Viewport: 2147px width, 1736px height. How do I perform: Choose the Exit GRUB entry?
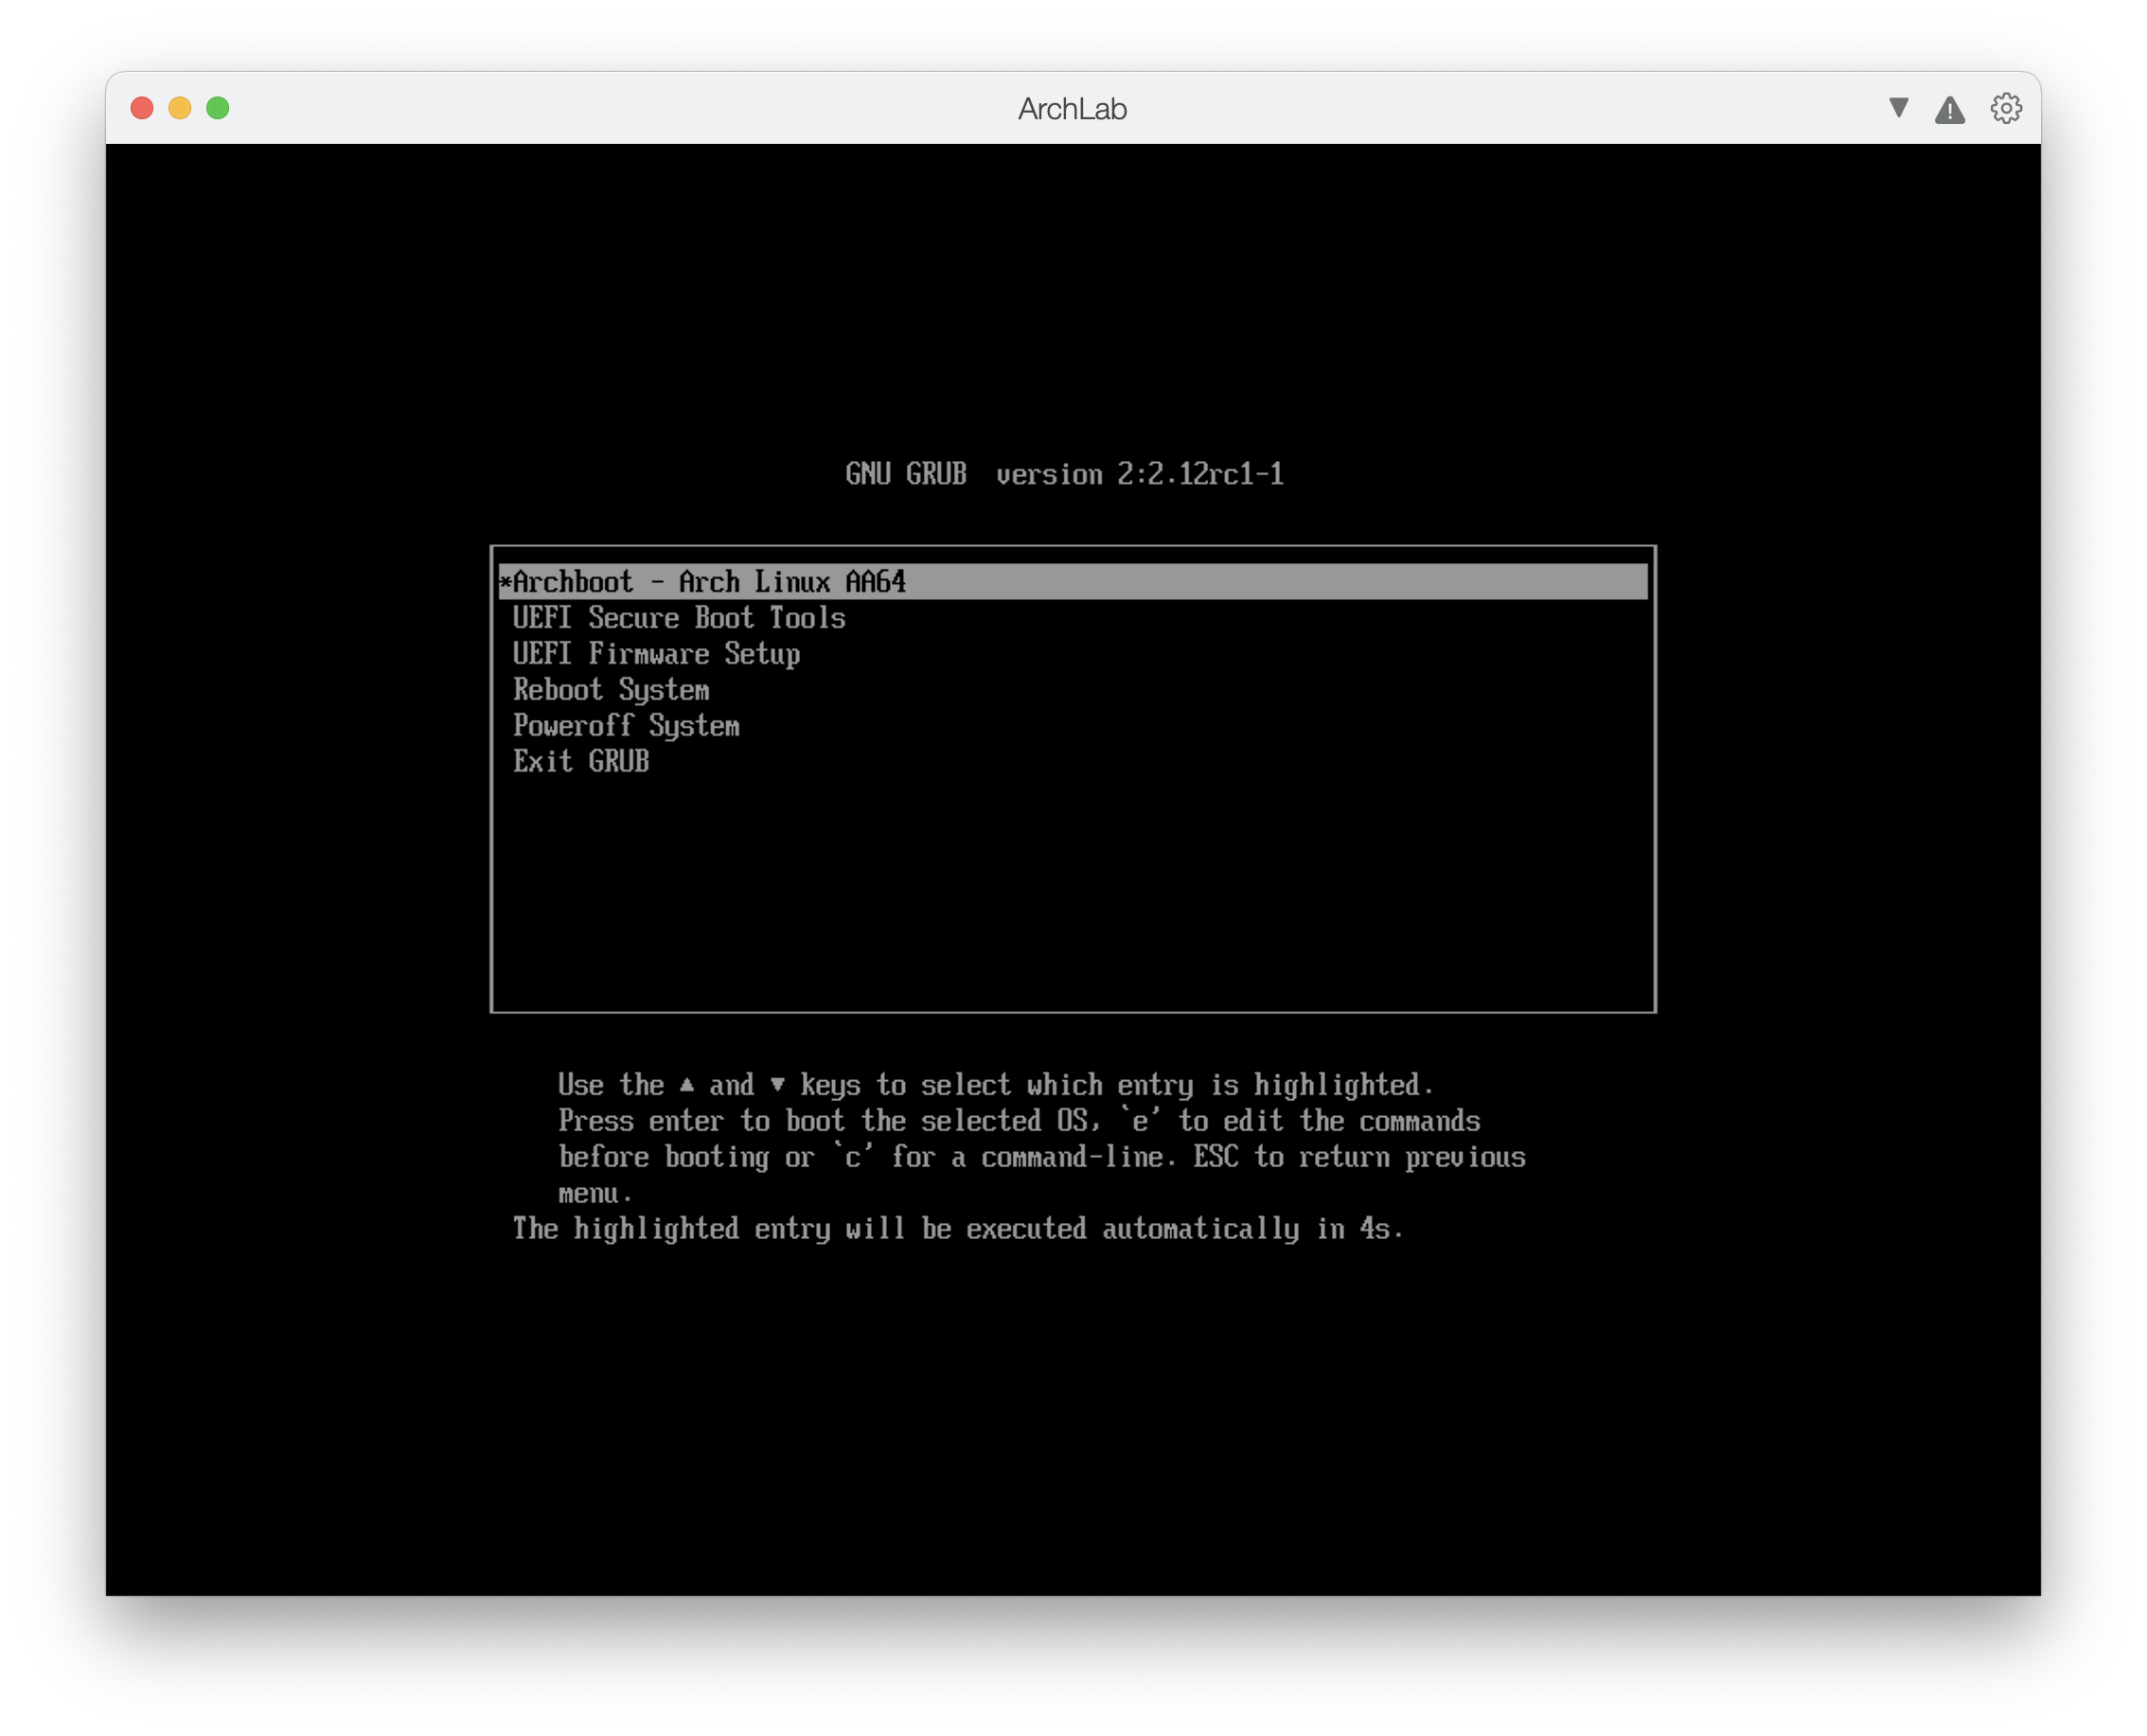[x=581, y=762]
